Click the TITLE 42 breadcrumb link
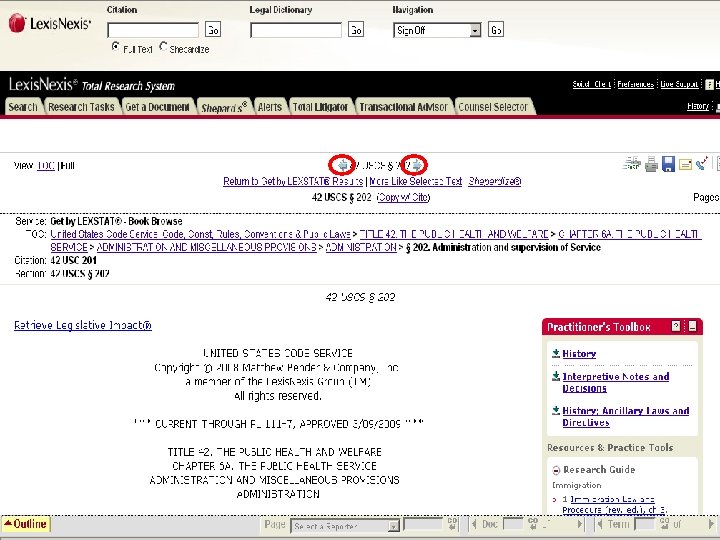The width and height of the screenshot is (720, 540). coord(454,234)
